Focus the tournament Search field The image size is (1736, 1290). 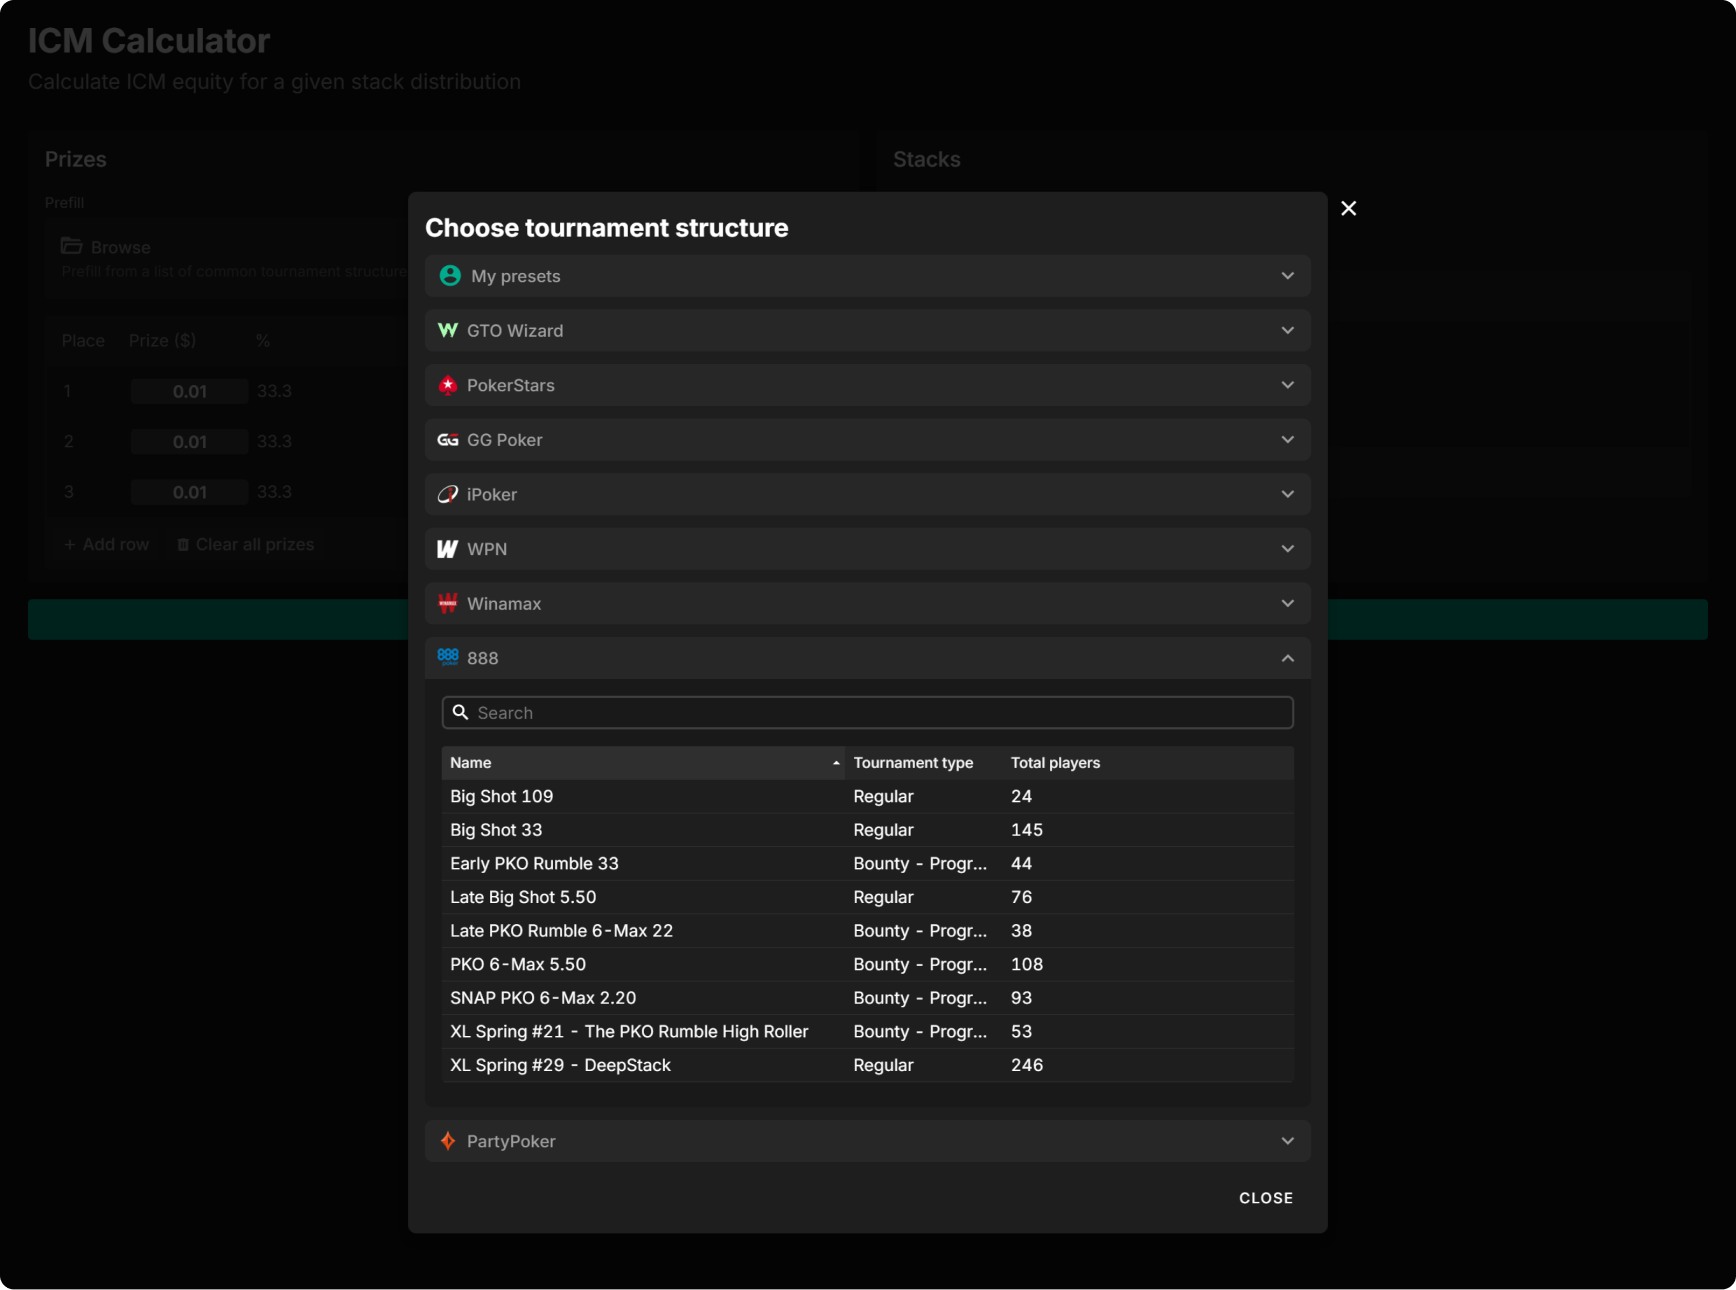[868, 712]
